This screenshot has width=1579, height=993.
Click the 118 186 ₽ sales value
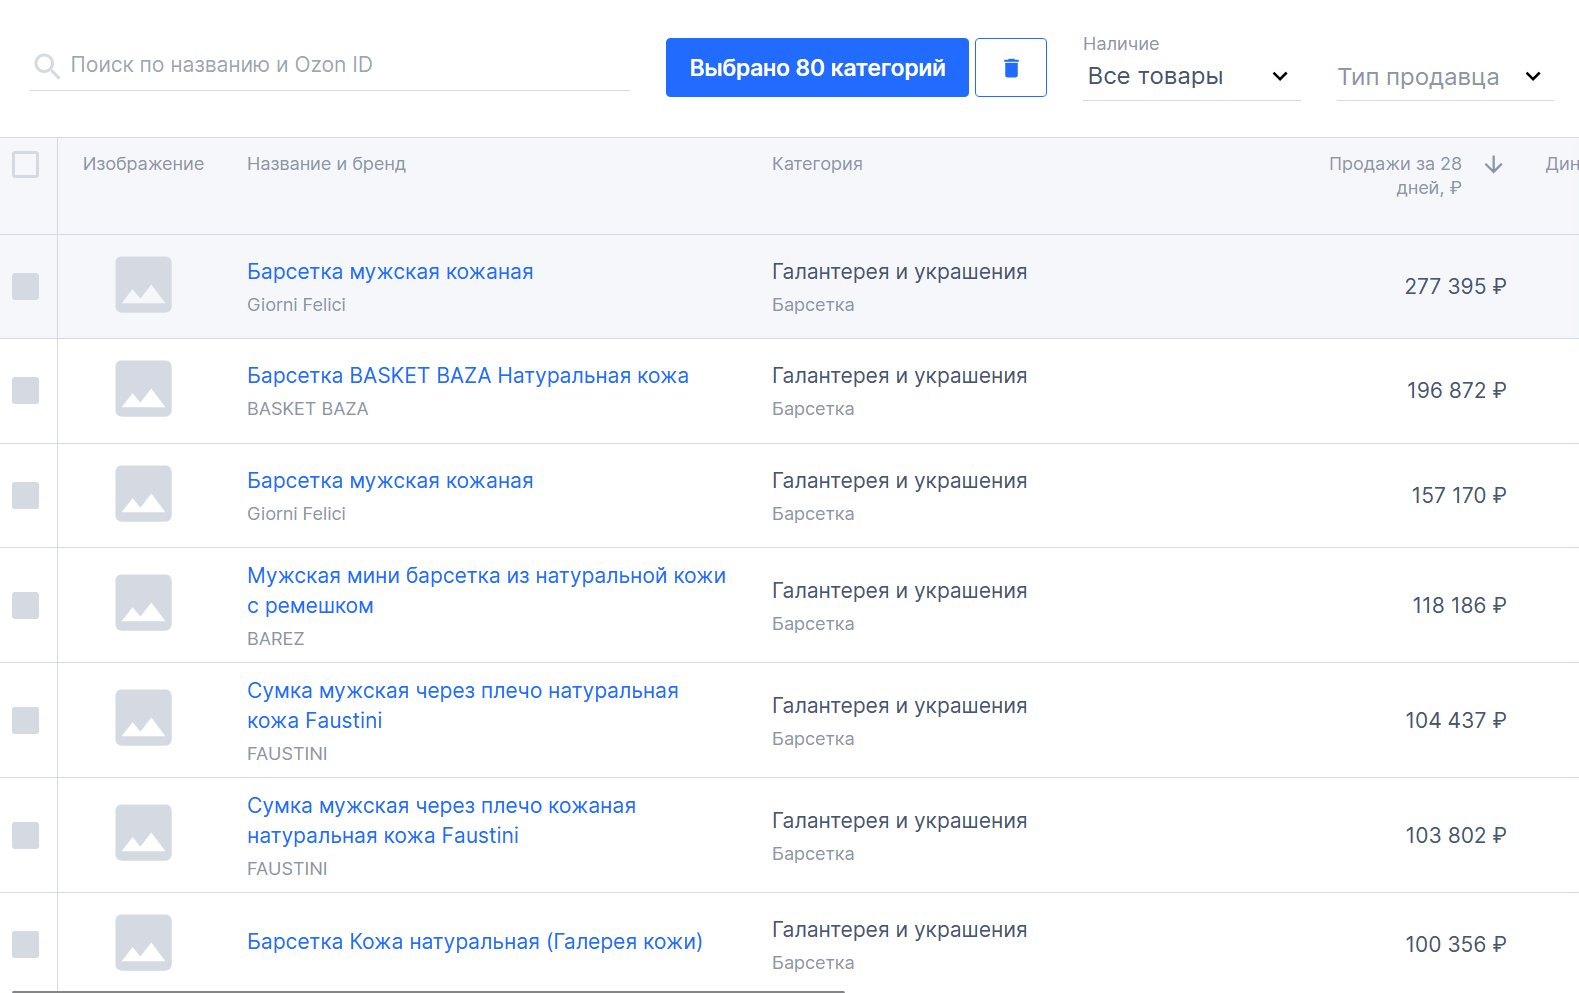1459,606
